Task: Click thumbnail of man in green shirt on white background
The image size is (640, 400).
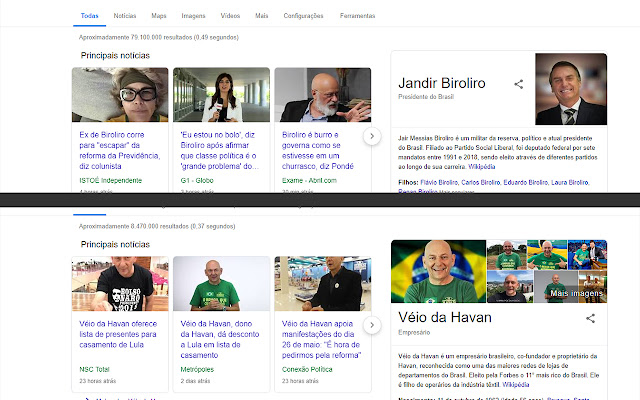Action: pyautogui.click(x=221, y=284)
